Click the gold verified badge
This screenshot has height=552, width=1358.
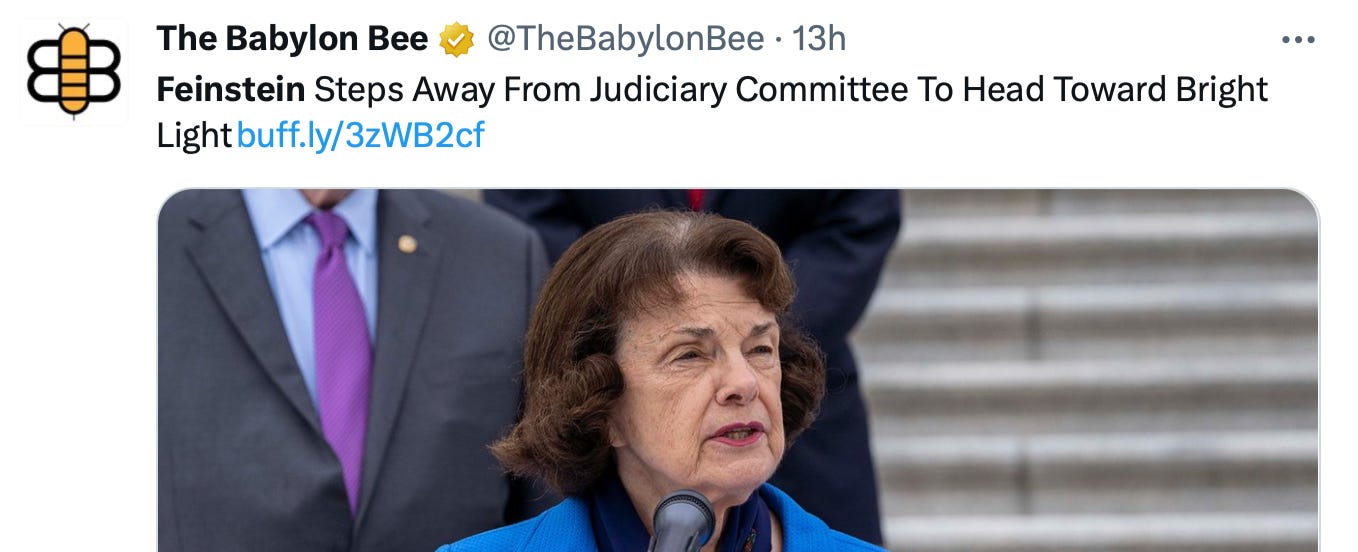tap(456, 40)
